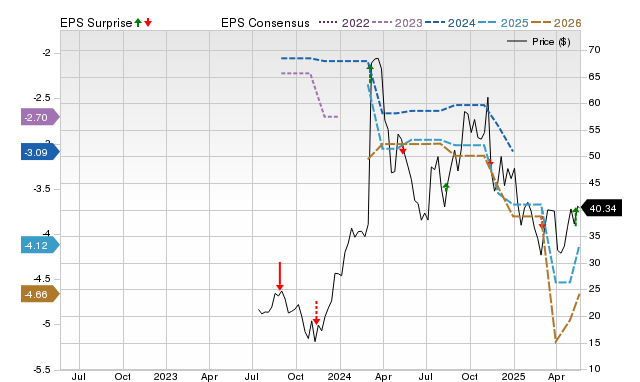Select the light blue -4.12 value tag

(40, 245)
